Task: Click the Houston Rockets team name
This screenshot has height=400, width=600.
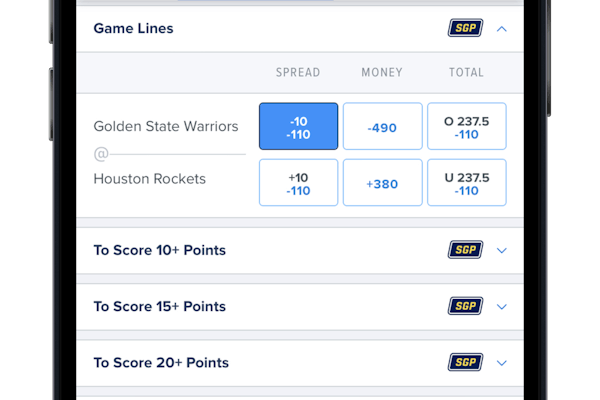Action: coord(149,179)
